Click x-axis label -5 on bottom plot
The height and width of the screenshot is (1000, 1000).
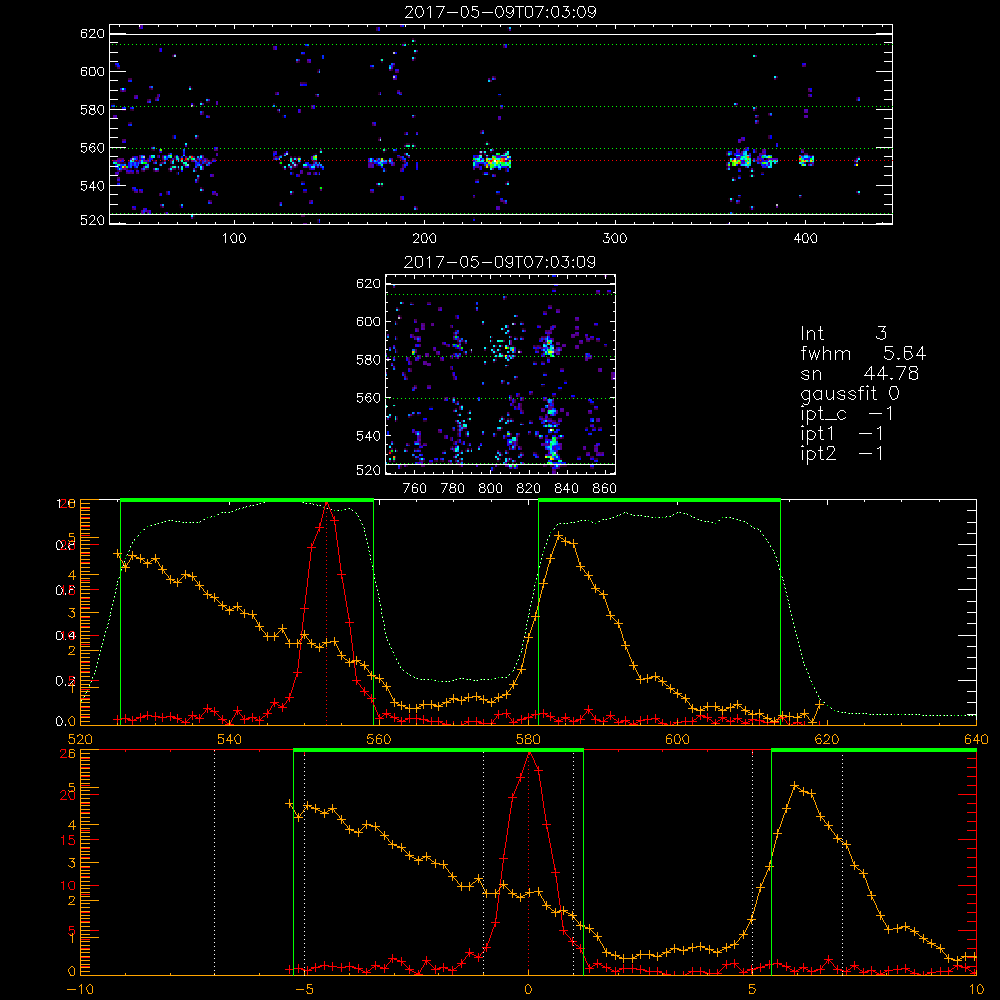[305, 990]
